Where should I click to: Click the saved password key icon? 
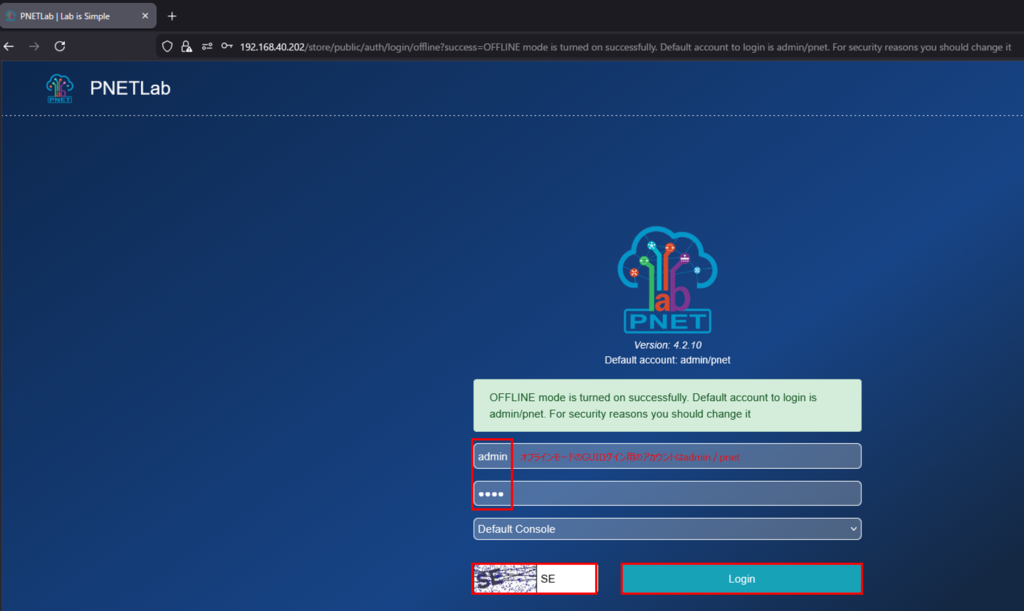tap(227, 46)
